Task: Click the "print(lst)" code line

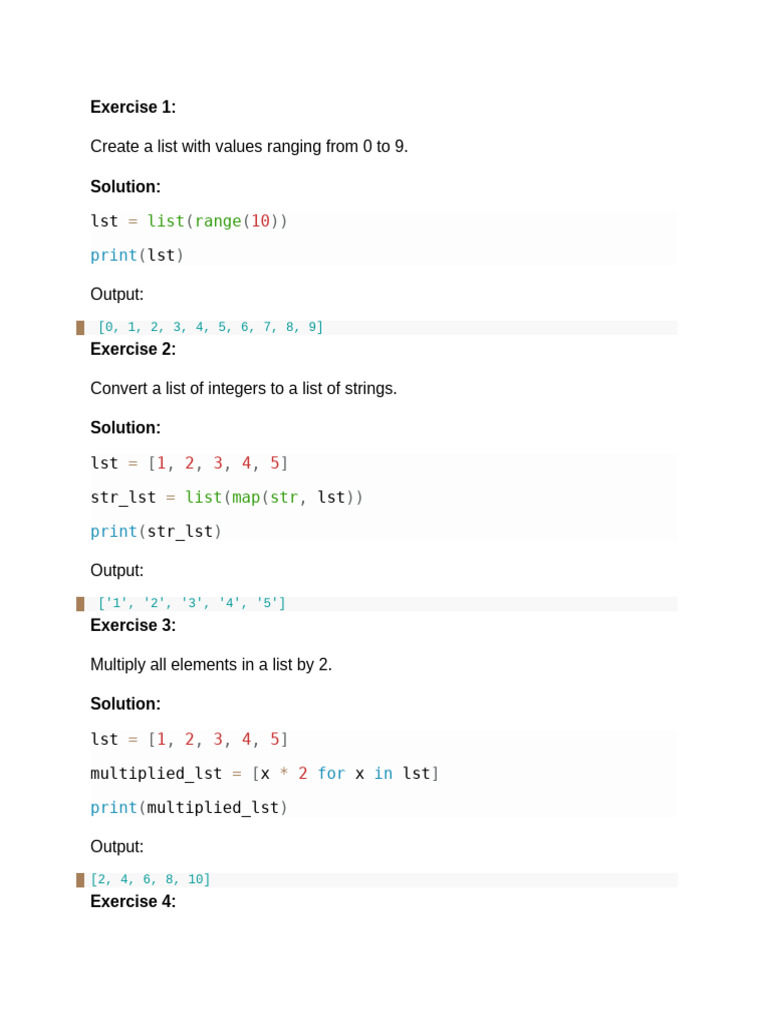Action: pos(137,255)
